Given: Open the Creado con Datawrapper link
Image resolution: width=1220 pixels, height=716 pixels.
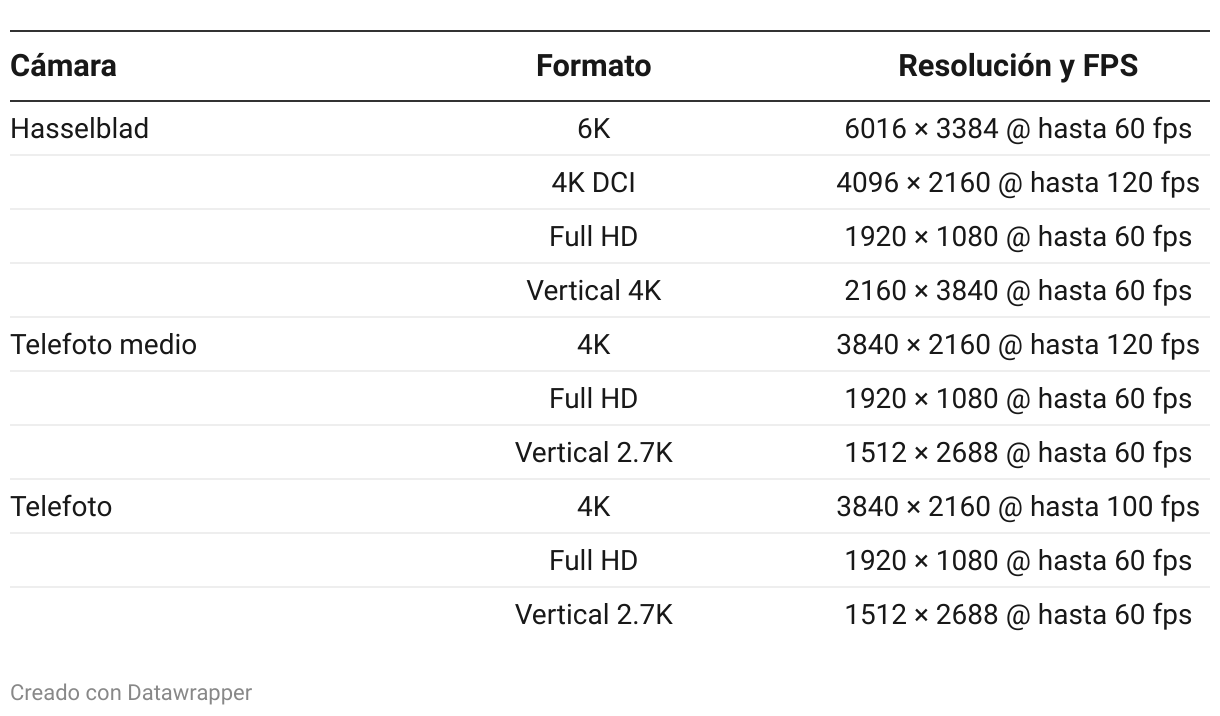Looking at the screenshot, I should pos(131,692).
